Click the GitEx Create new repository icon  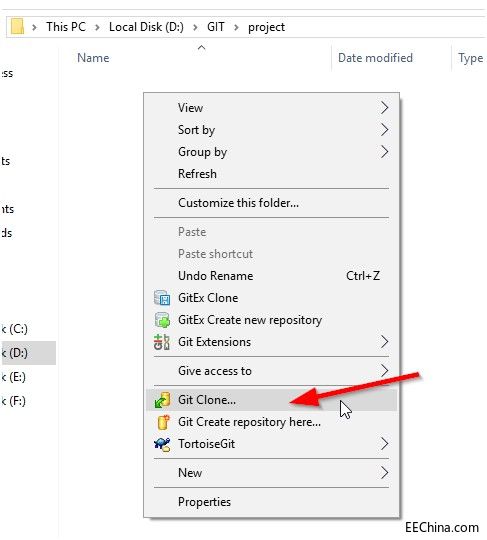pos(162,320)
